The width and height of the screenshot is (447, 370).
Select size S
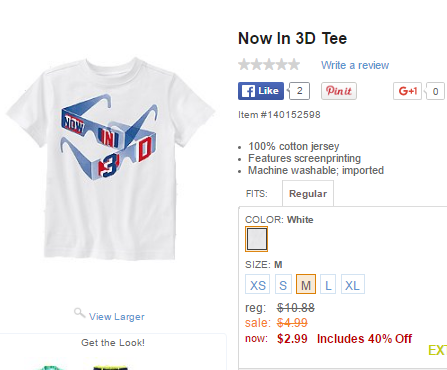[283, 284]
